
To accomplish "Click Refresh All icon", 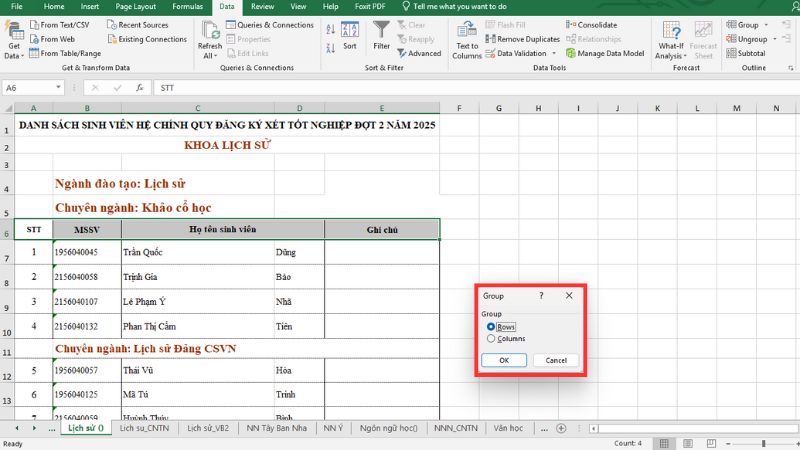I will point(210,38).
